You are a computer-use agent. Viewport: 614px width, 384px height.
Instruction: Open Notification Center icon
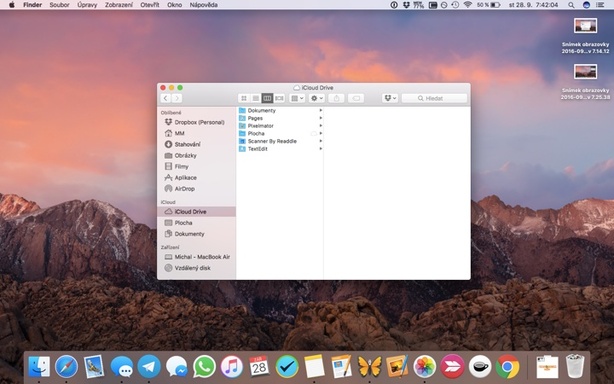600,5
